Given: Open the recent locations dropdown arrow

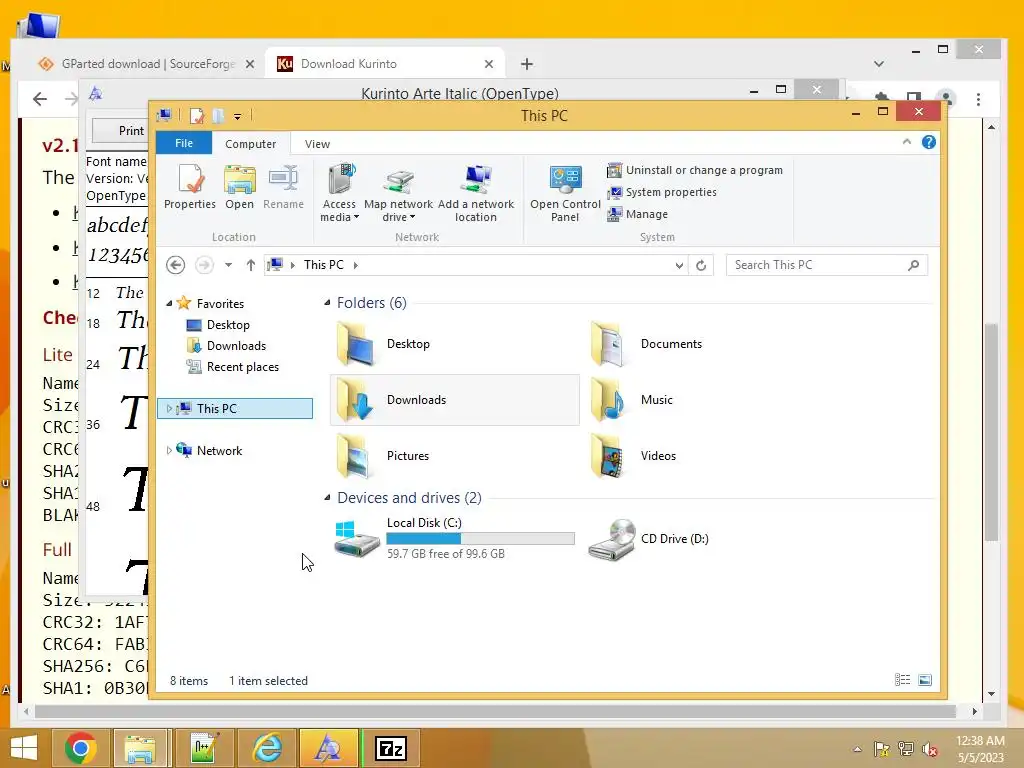Looking at the screenshot, I should pos(229,265).
